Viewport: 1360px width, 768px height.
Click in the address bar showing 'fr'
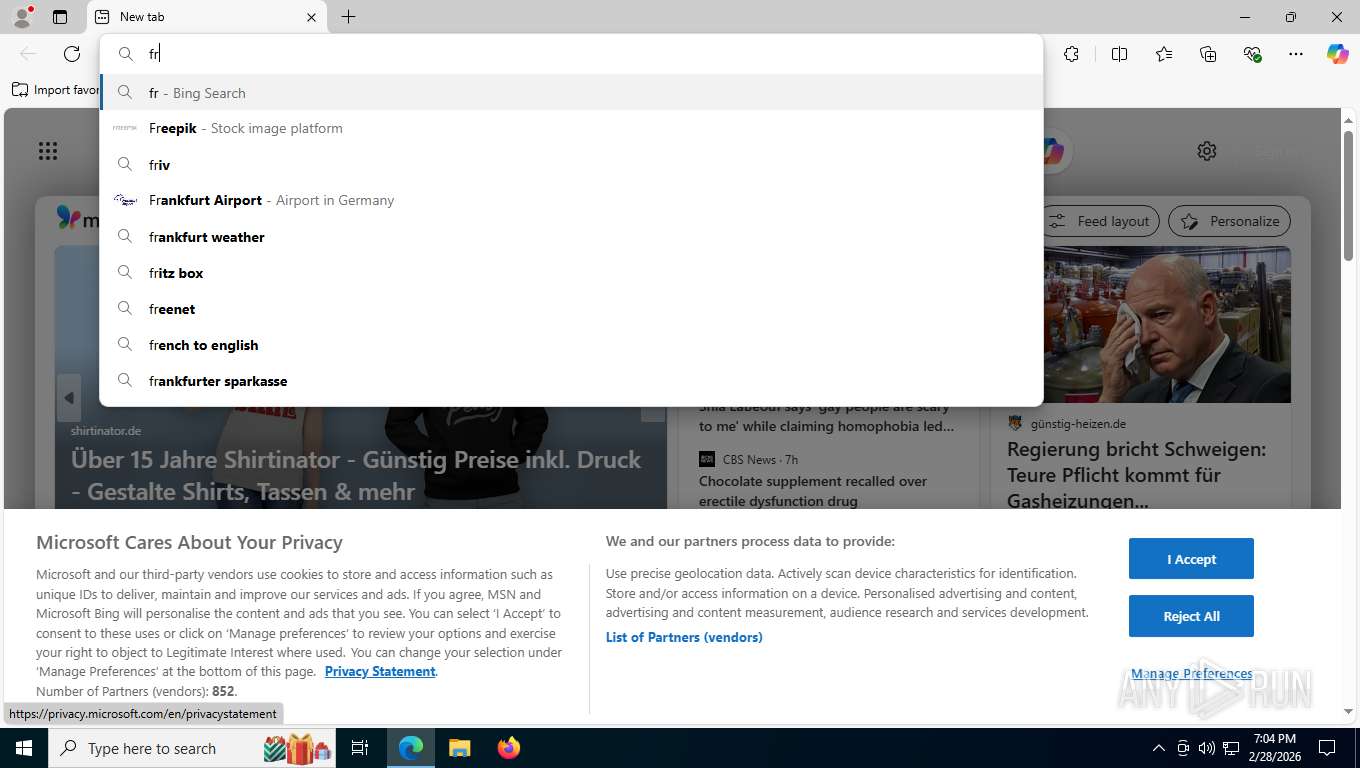(571, 54)
